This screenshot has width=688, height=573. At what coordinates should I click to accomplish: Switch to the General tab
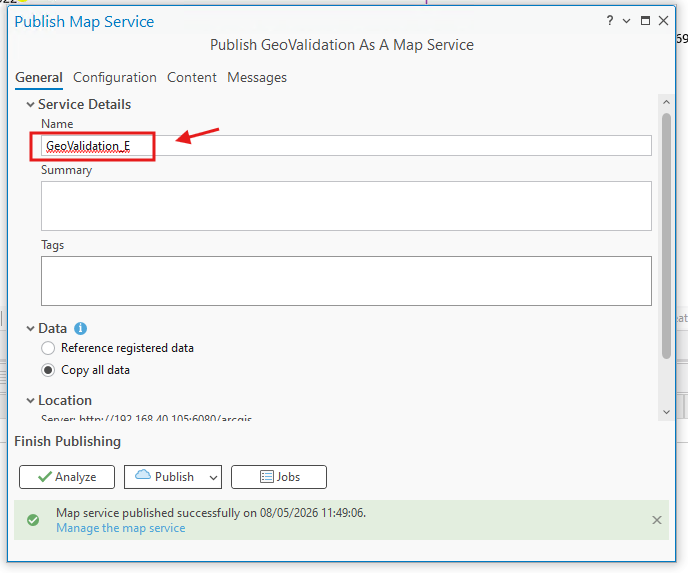tap(39, 78)
